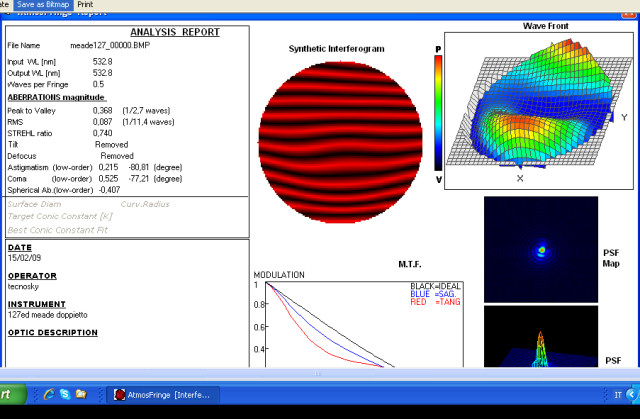Click greyed Target Conic Constant label
The image size is (640, 419).
pos(60,217)
